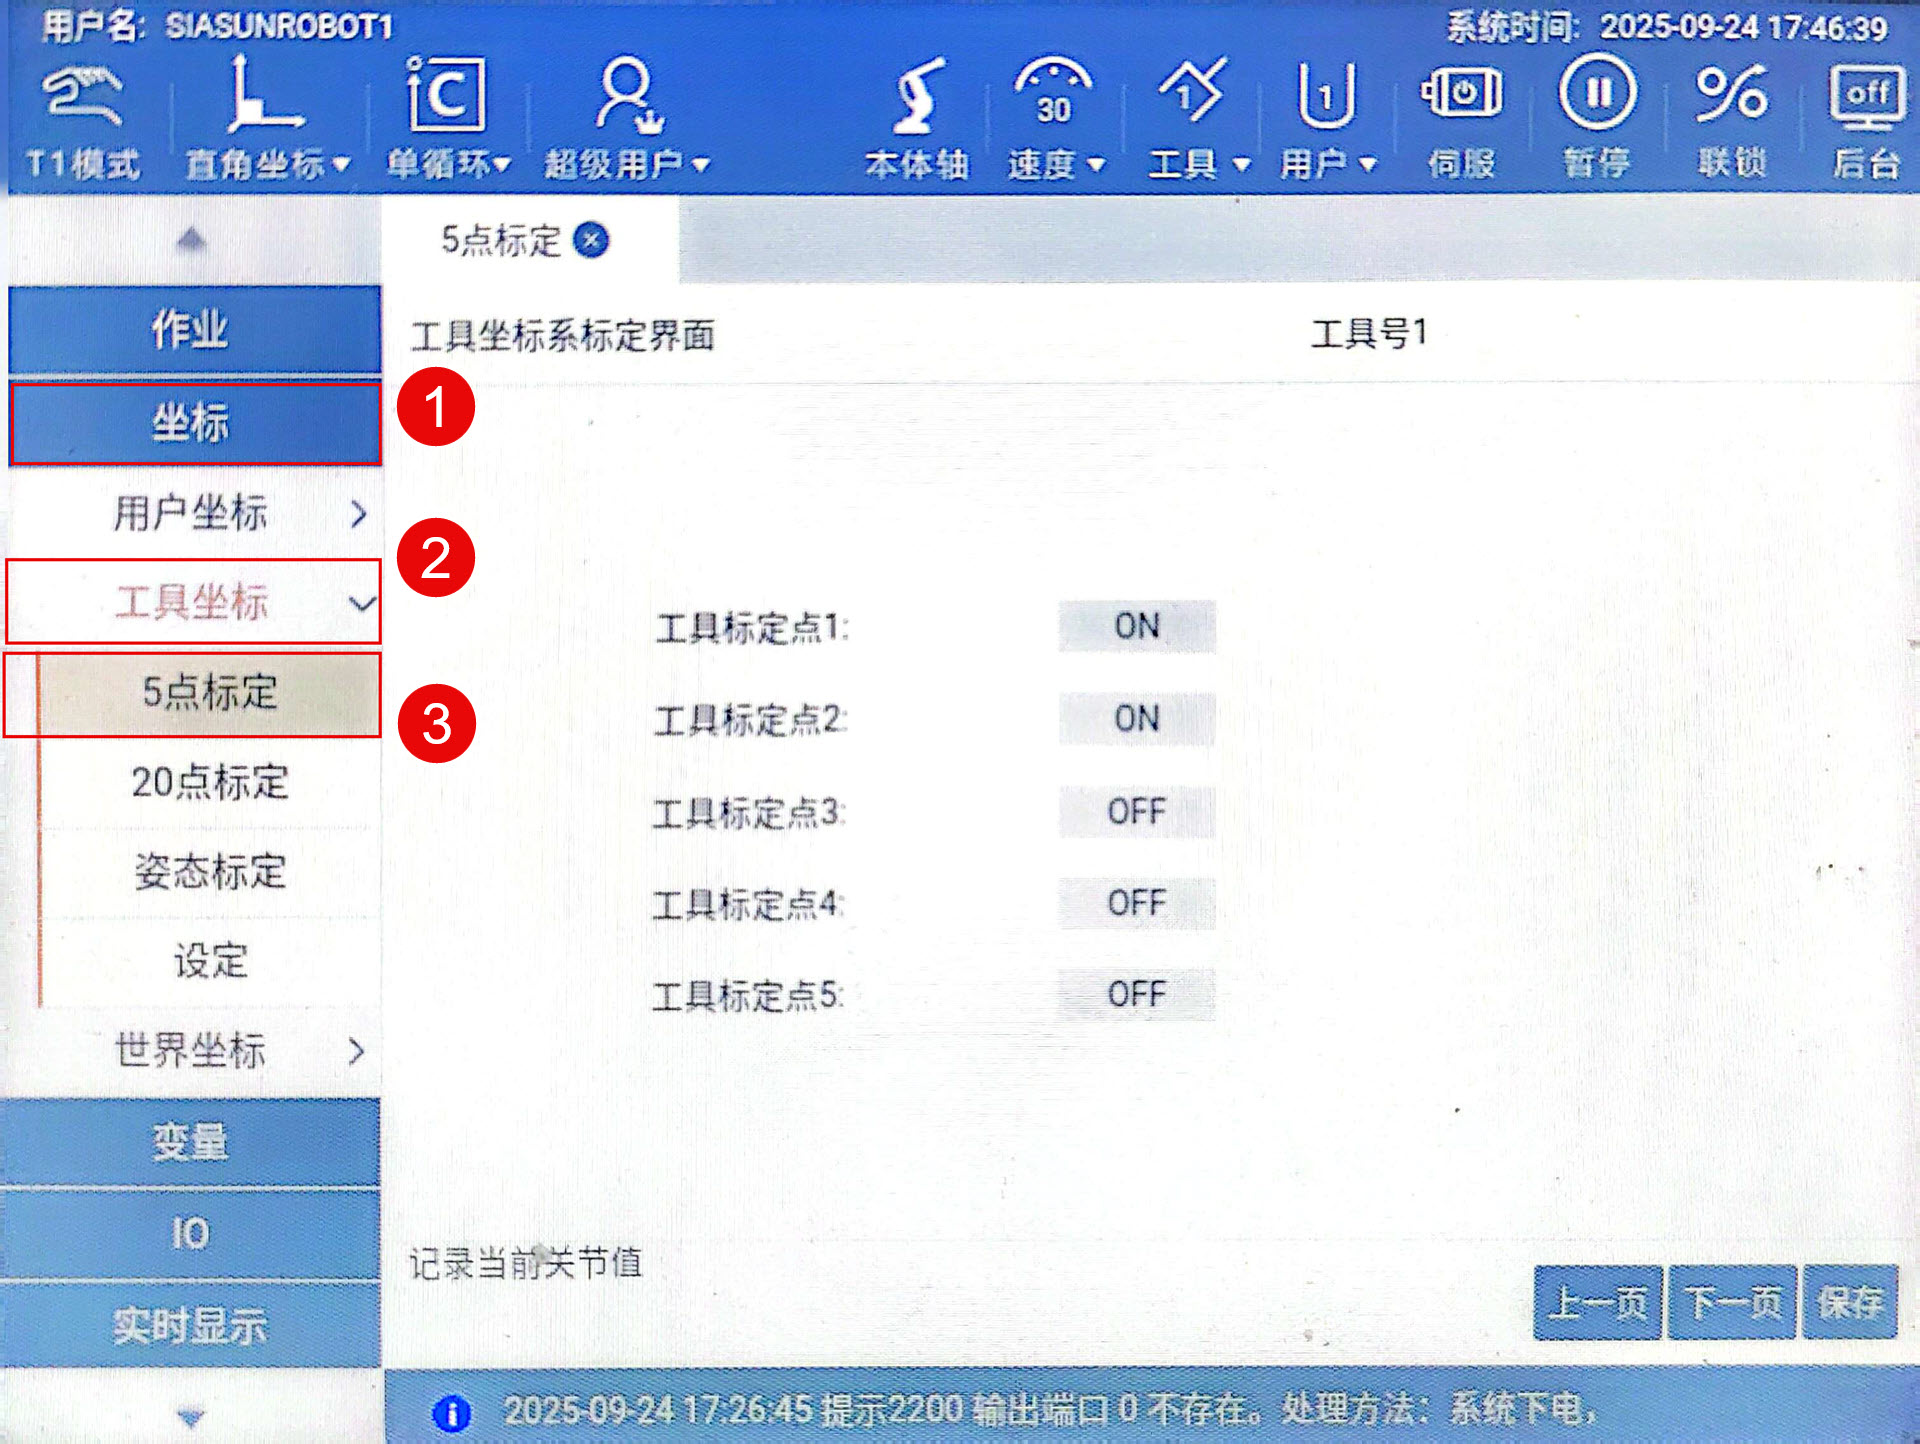
Task: Click the info icon in status bar
Action: pyautogui.click(x=451, y=1412)
